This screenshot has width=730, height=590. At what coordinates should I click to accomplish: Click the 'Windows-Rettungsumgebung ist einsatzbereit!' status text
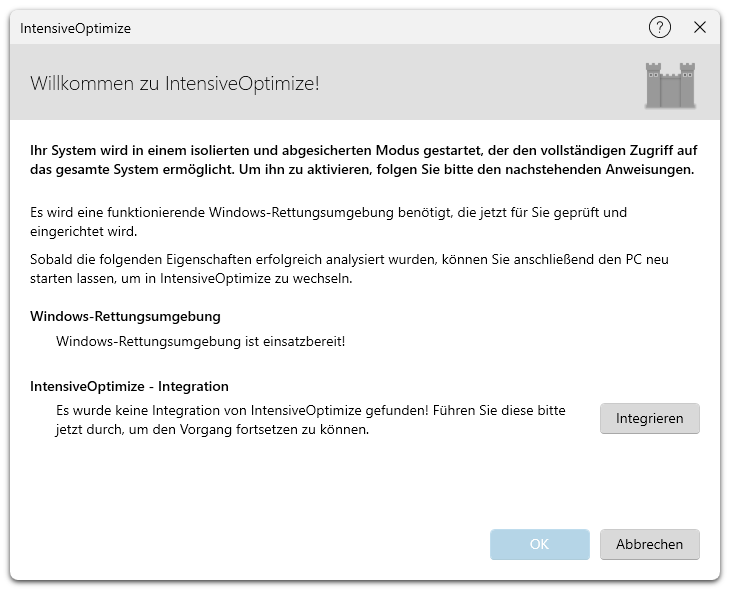201,342
